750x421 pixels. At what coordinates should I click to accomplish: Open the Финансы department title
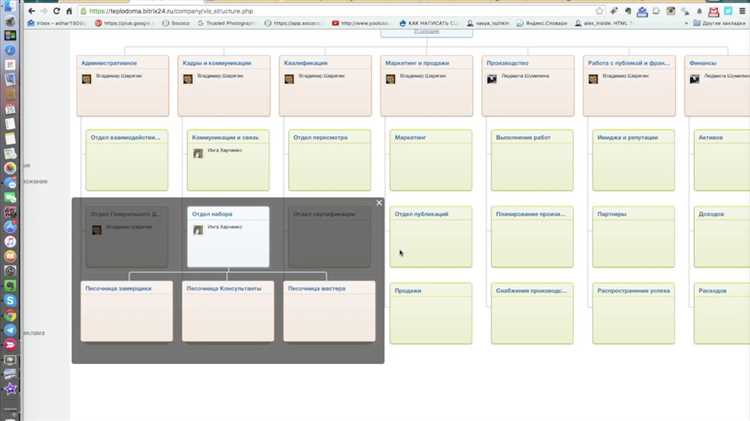tap(703, 63)
